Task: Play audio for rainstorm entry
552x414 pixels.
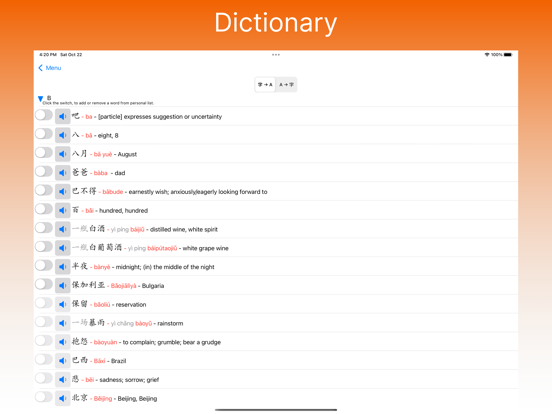Action: [63, 323]
